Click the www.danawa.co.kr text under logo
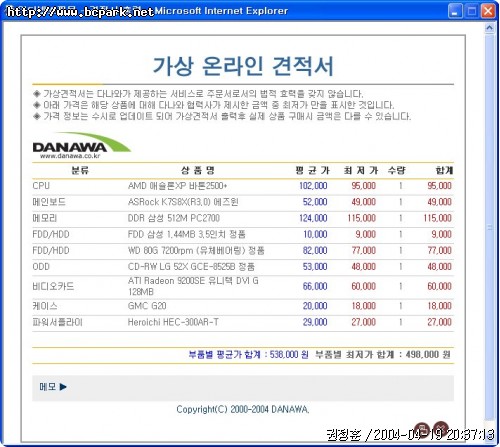The width and height of the screenshot is (500, 447). tap(70, 156)
